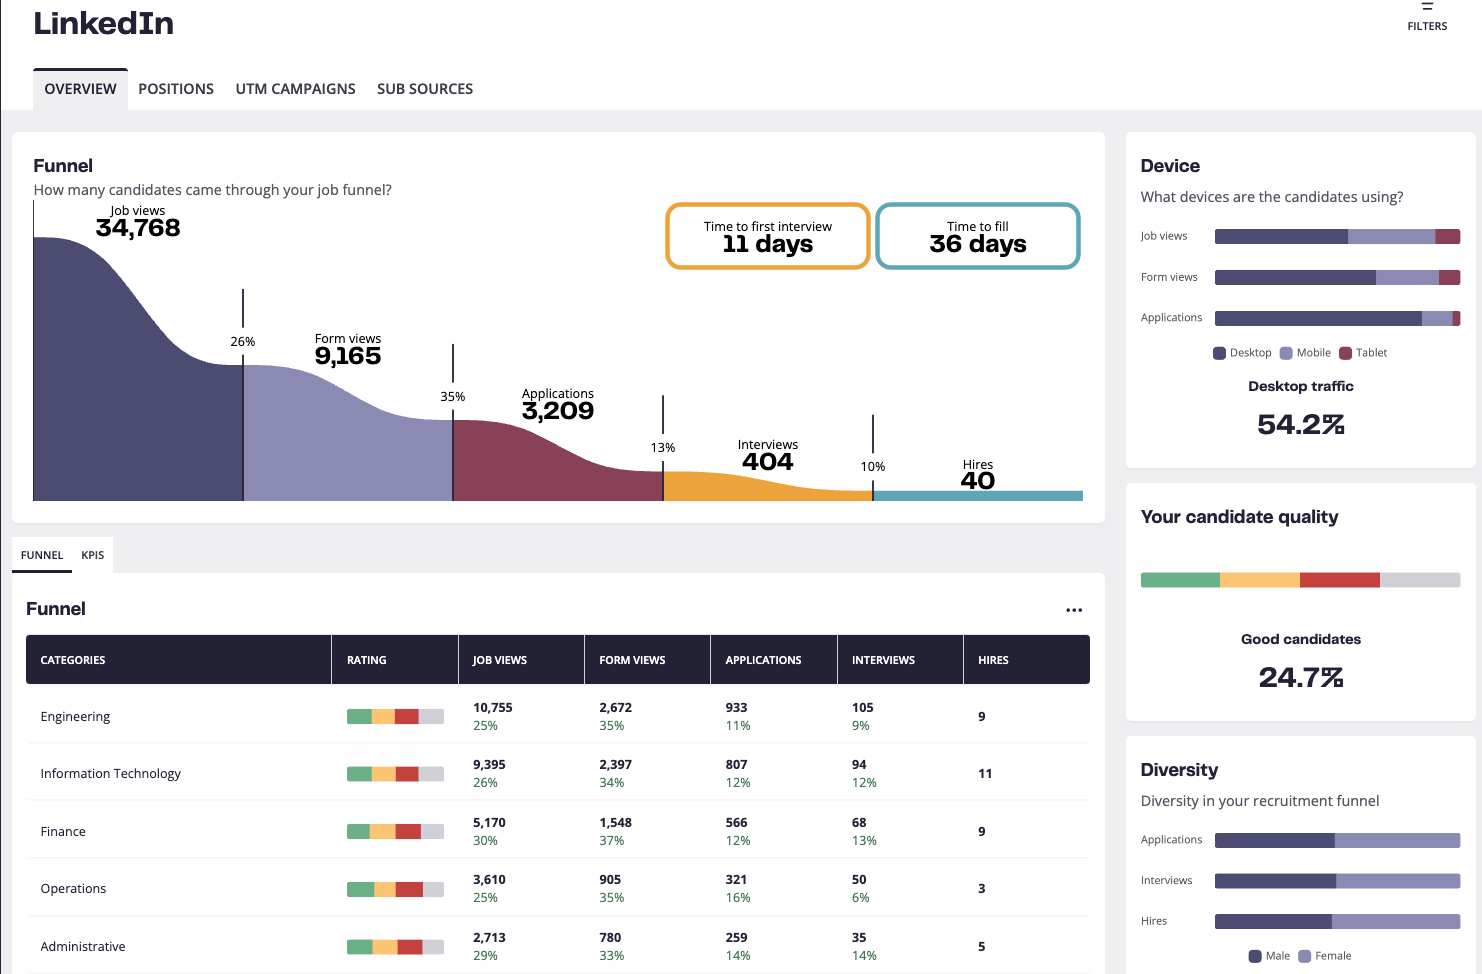Click the Operations rating bar
The width and height of the screenshot is (1482, 974).
pos(395,889)
